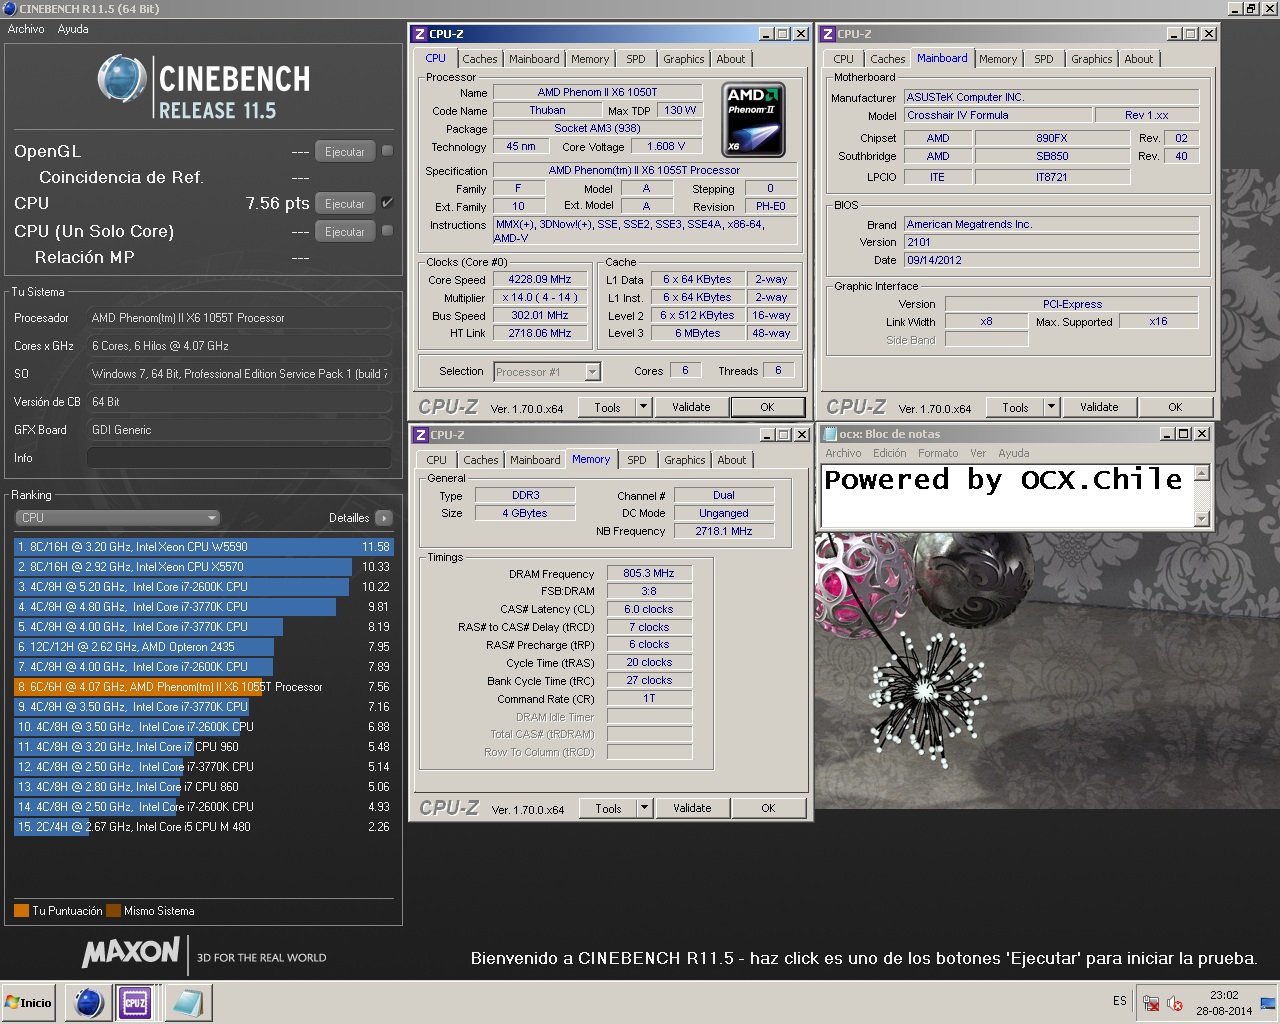Click the DRAM Frequency value 805.3 MHz

(649, 574)
